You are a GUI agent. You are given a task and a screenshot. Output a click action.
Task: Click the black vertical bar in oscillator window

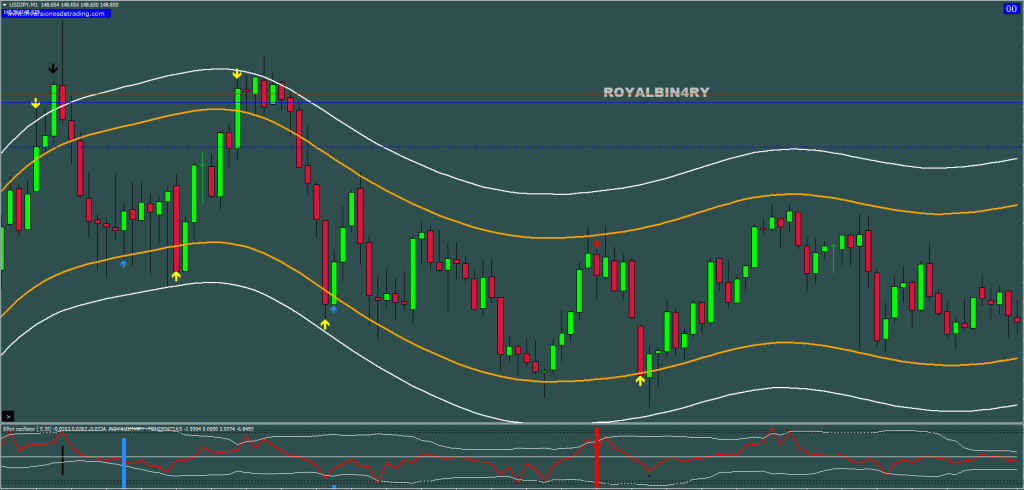coord(63,460)
